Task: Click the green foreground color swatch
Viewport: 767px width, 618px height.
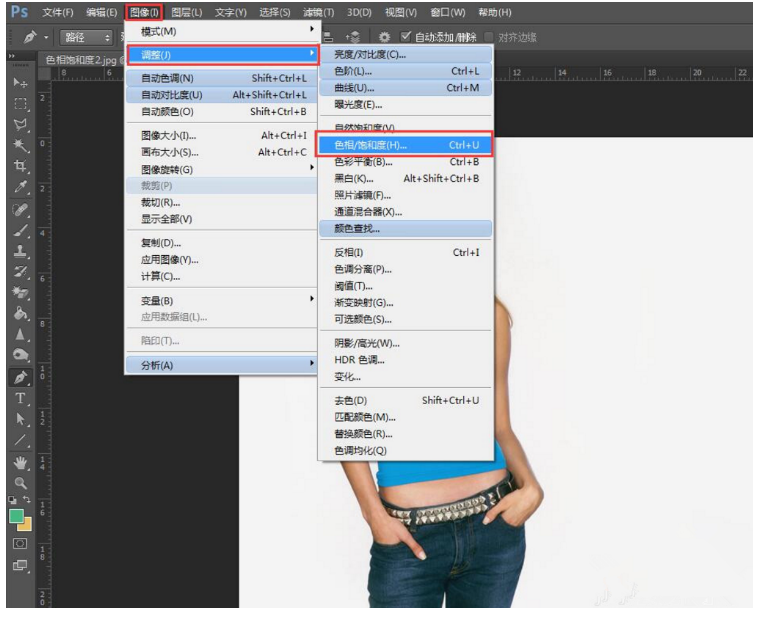Action: coord(17,516)
